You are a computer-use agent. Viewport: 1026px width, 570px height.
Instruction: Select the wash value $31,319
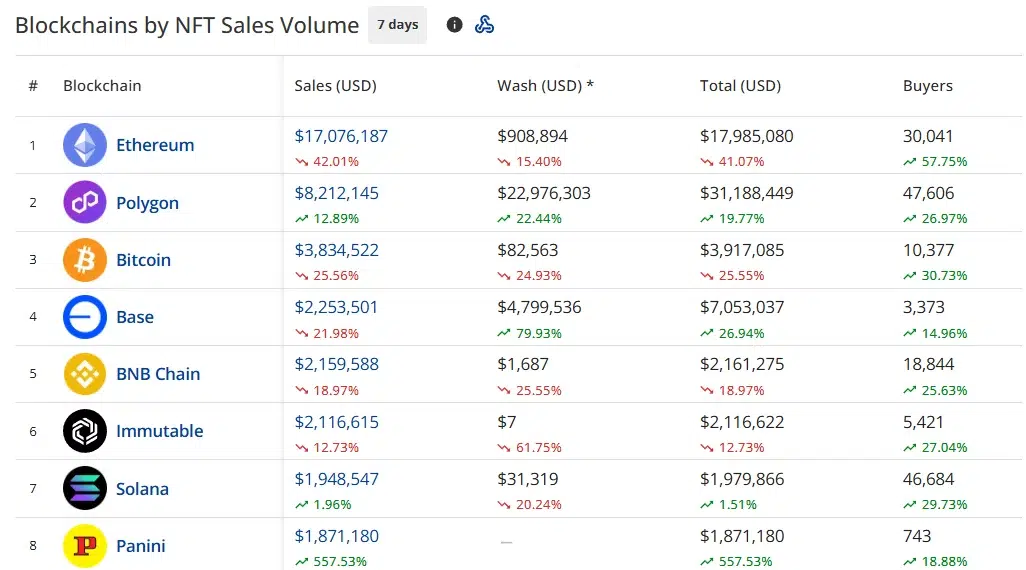527,479
